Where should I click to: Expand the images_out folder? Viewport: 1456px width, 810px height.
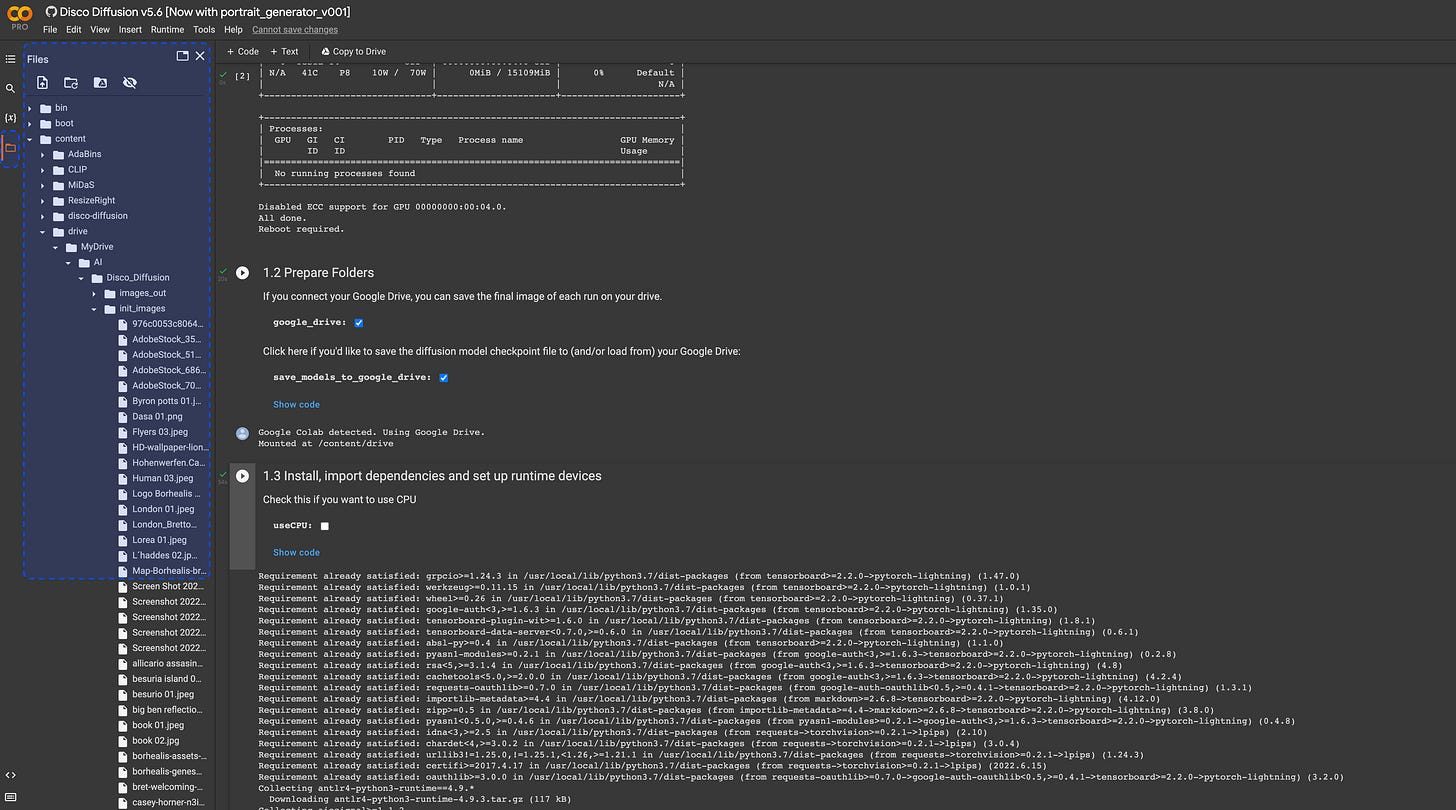[95, 293]
